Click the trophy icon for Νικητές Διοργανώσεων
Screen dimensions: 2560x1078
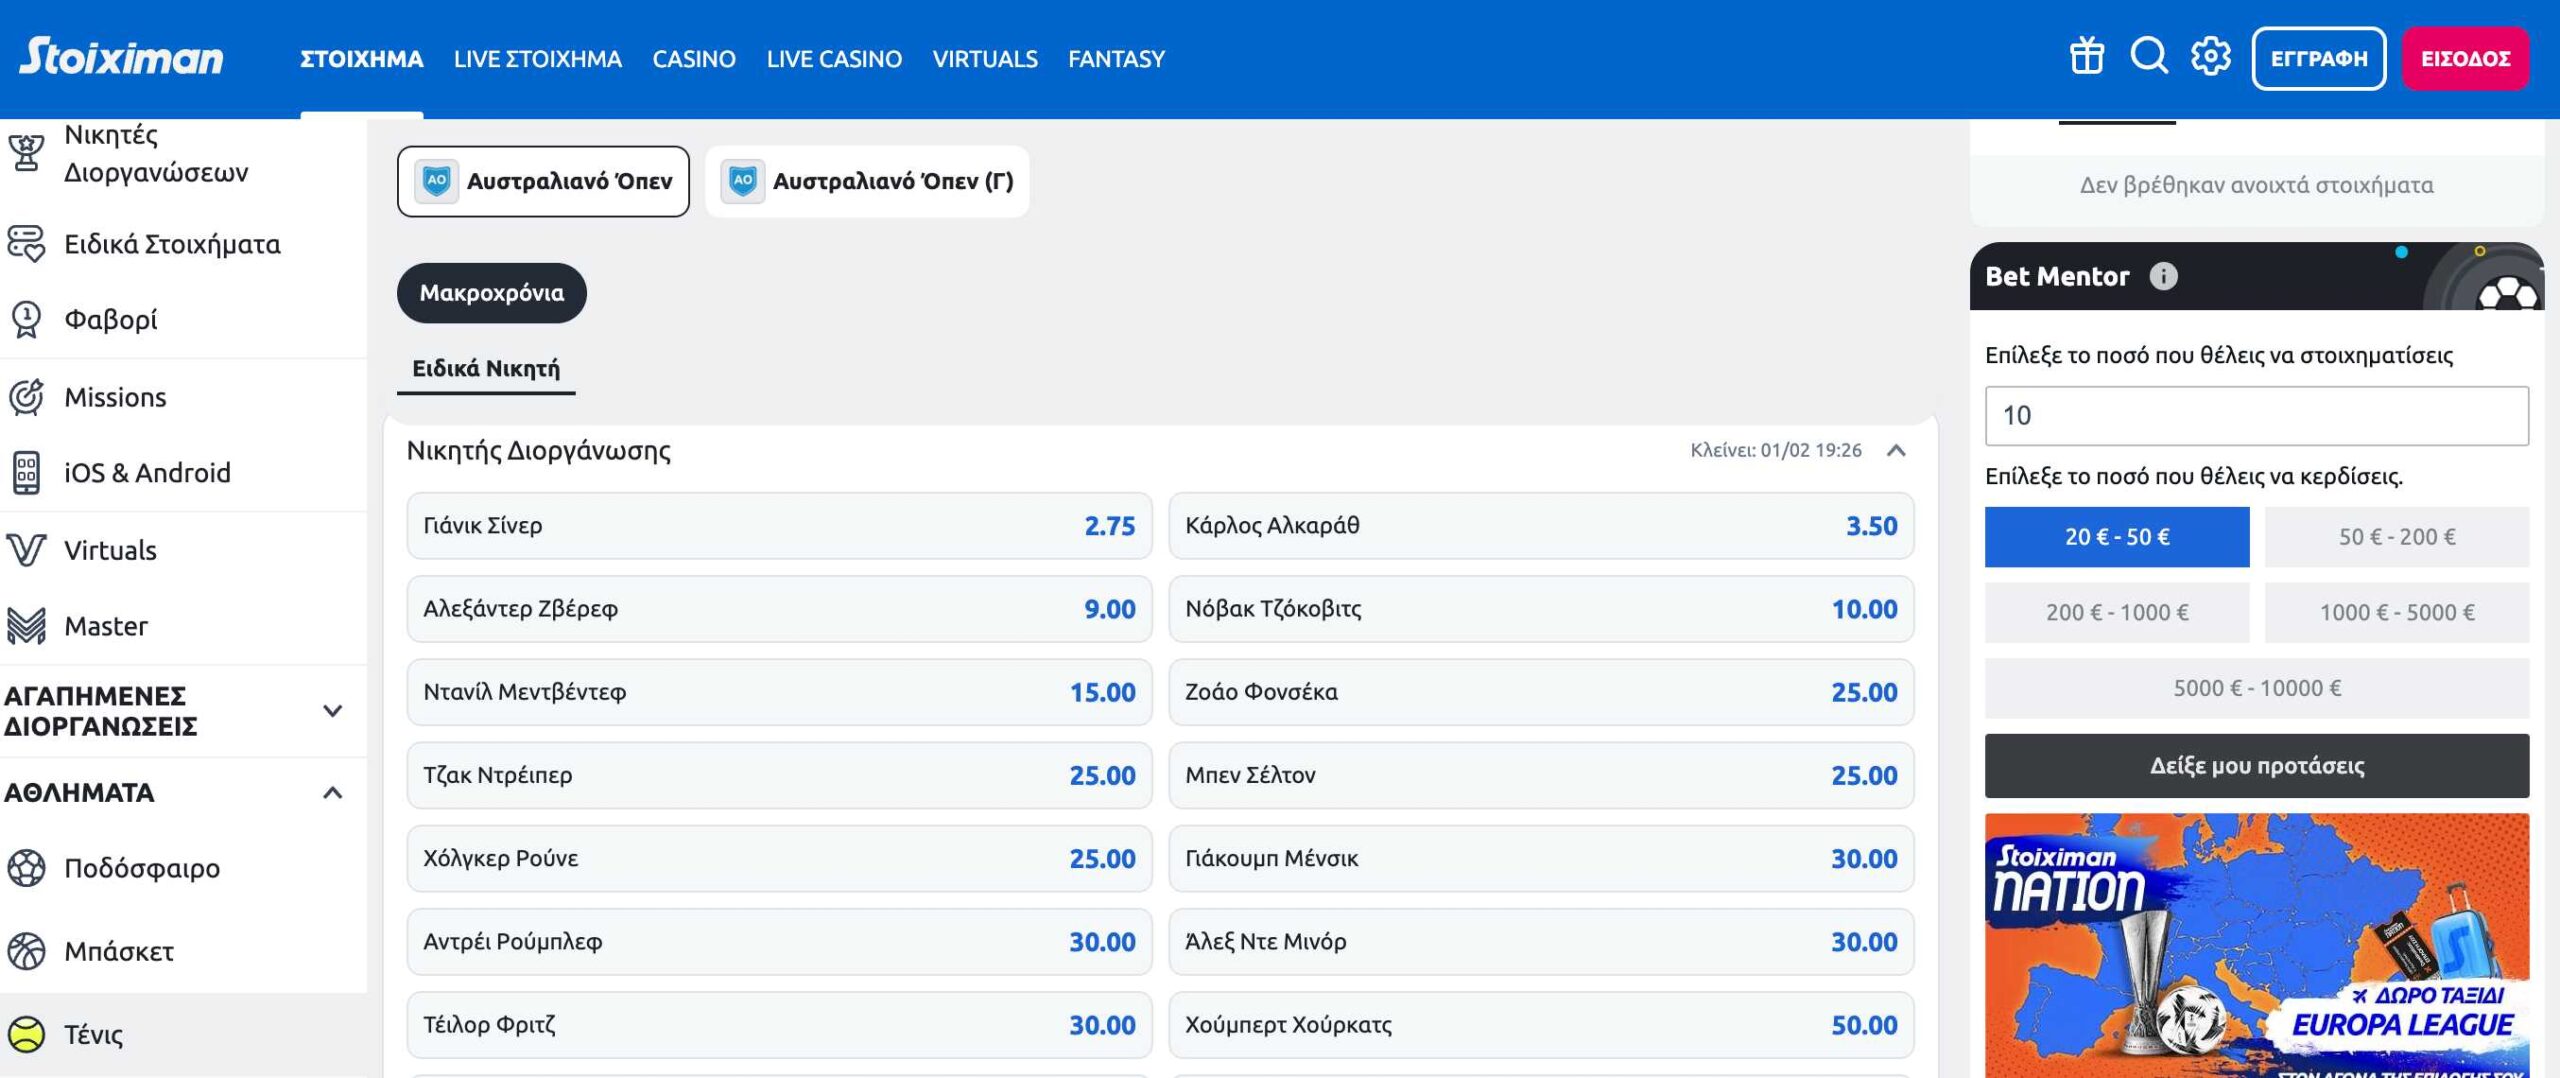[26, 153]
